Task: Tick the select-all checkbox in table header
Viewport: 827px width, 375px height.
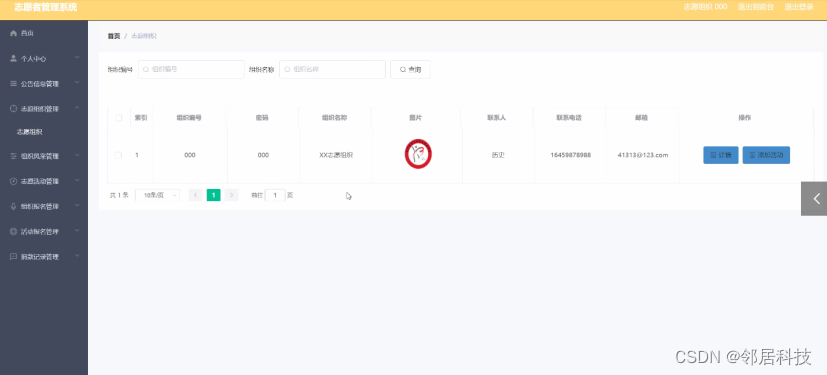Action: (119, 118)
